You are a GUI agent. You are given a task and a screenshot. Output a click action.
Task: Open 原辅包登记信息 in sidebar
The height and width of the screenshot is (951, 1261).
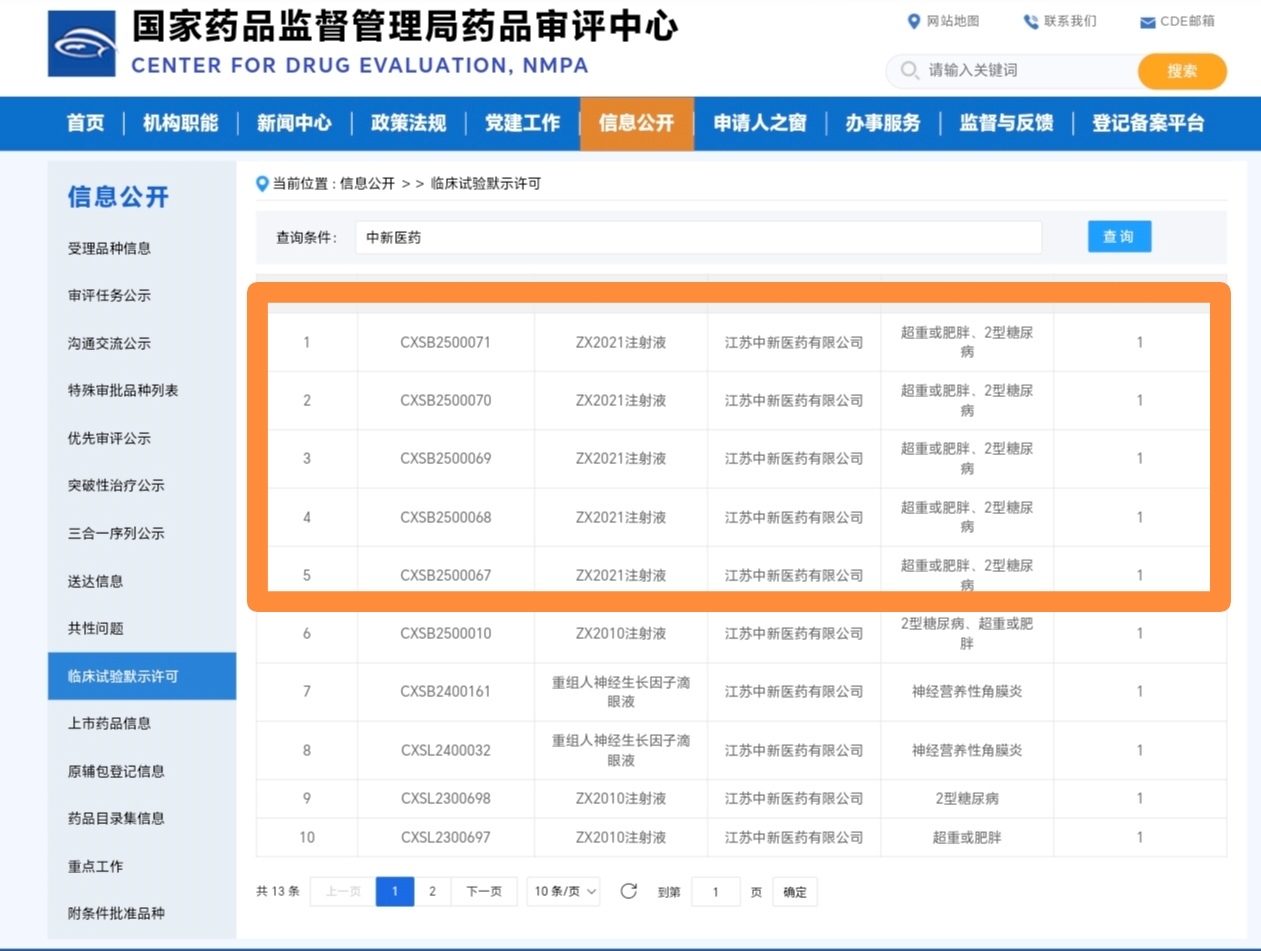116,771
